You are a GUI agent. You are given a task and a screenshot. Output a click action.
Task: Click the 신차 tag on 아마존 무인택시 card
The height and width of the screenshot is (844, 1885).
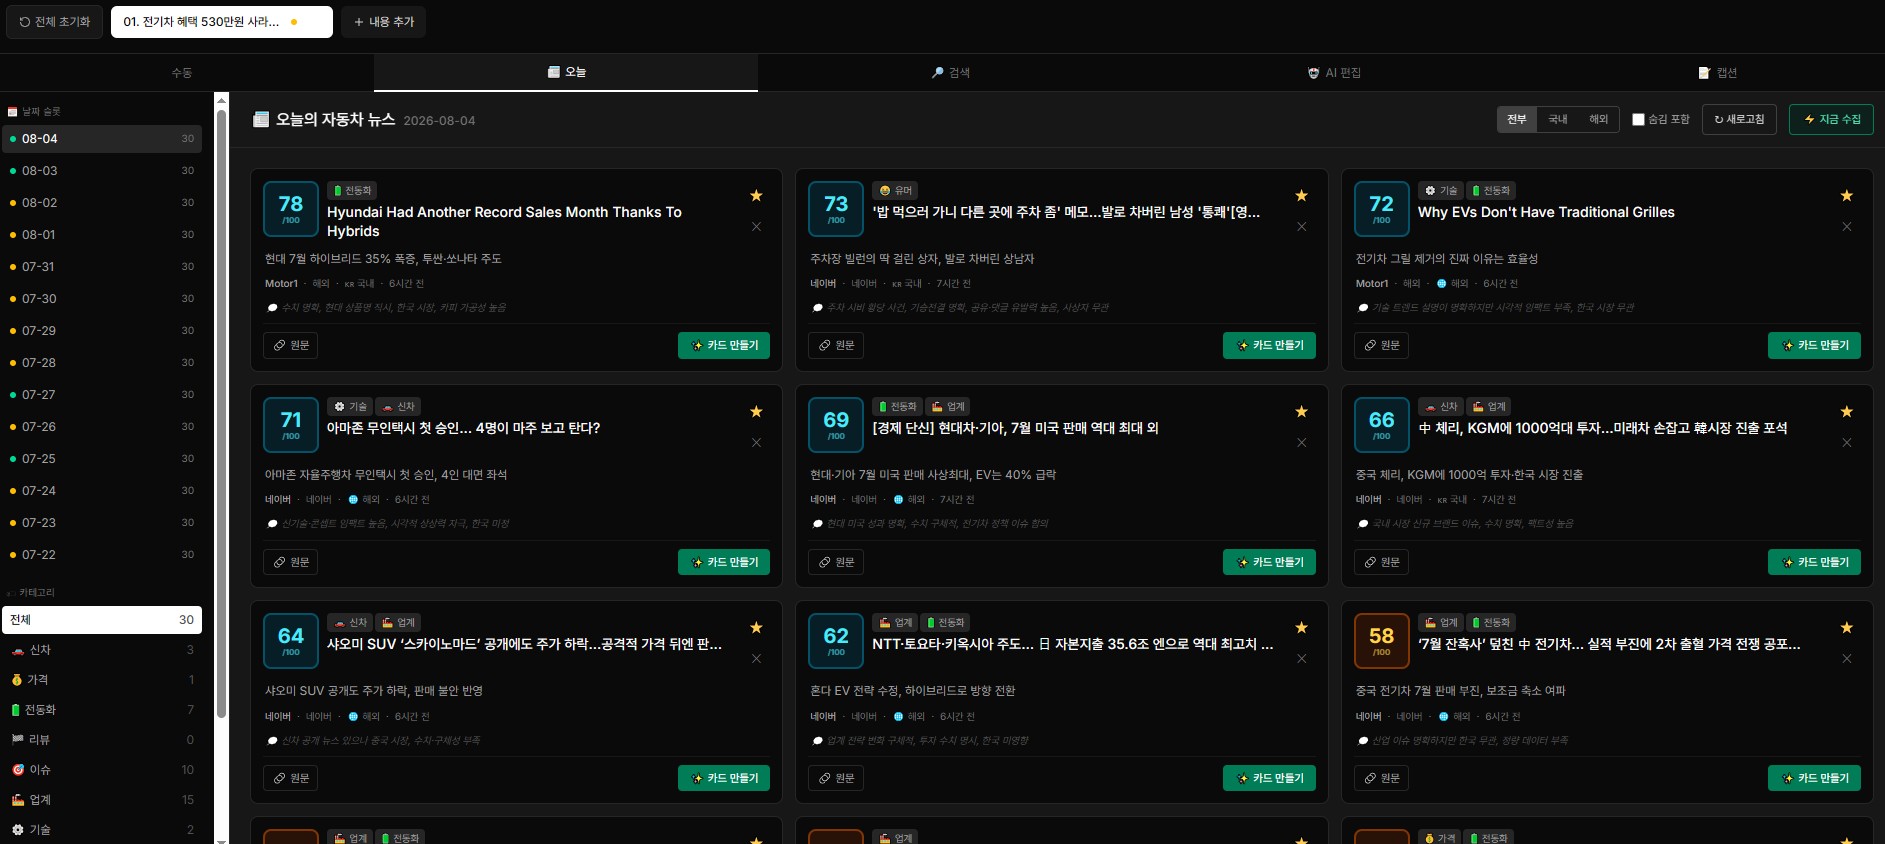point(399,406)
